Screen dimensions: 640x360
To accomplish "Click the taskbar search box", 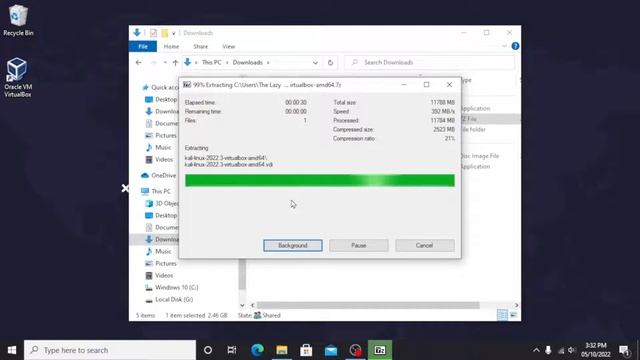I will pyautogui.click(x=110, y=350).
